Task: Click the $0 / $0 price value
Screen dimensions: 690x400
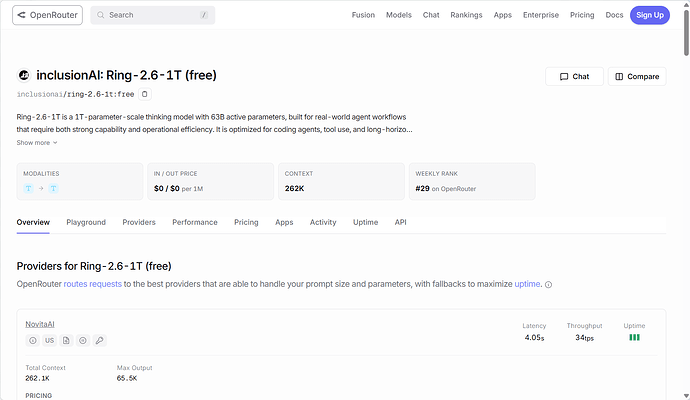Action: click(x=166, y=188)
